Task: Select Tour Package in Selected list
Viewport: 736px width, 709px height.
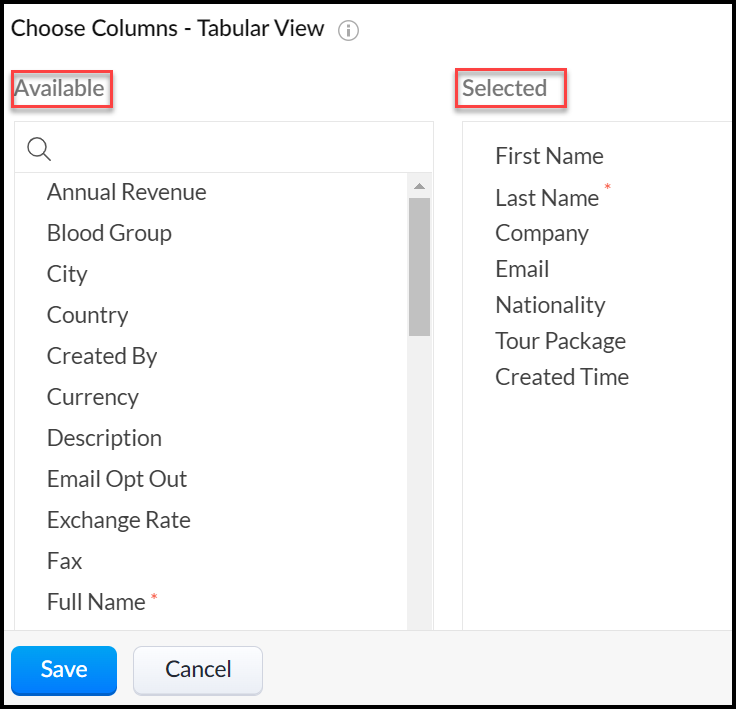Action: coord(560,341)
